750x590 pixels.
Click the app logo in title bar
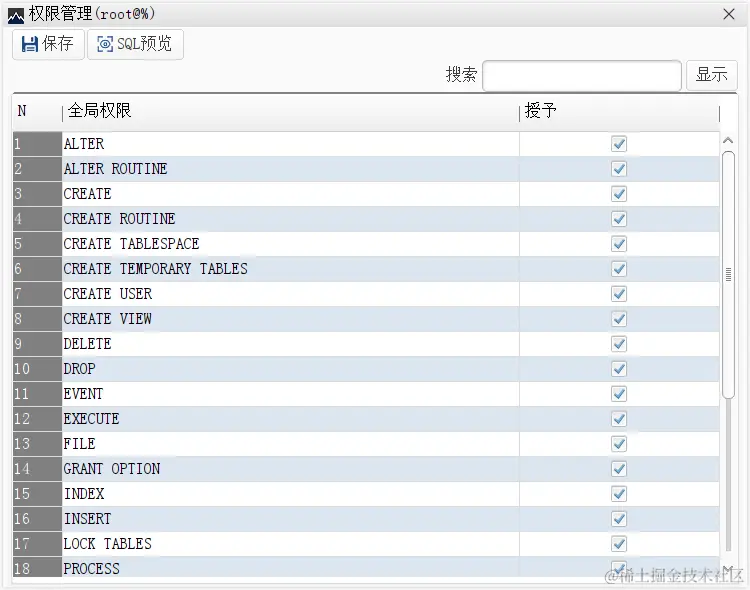(16, 16)
